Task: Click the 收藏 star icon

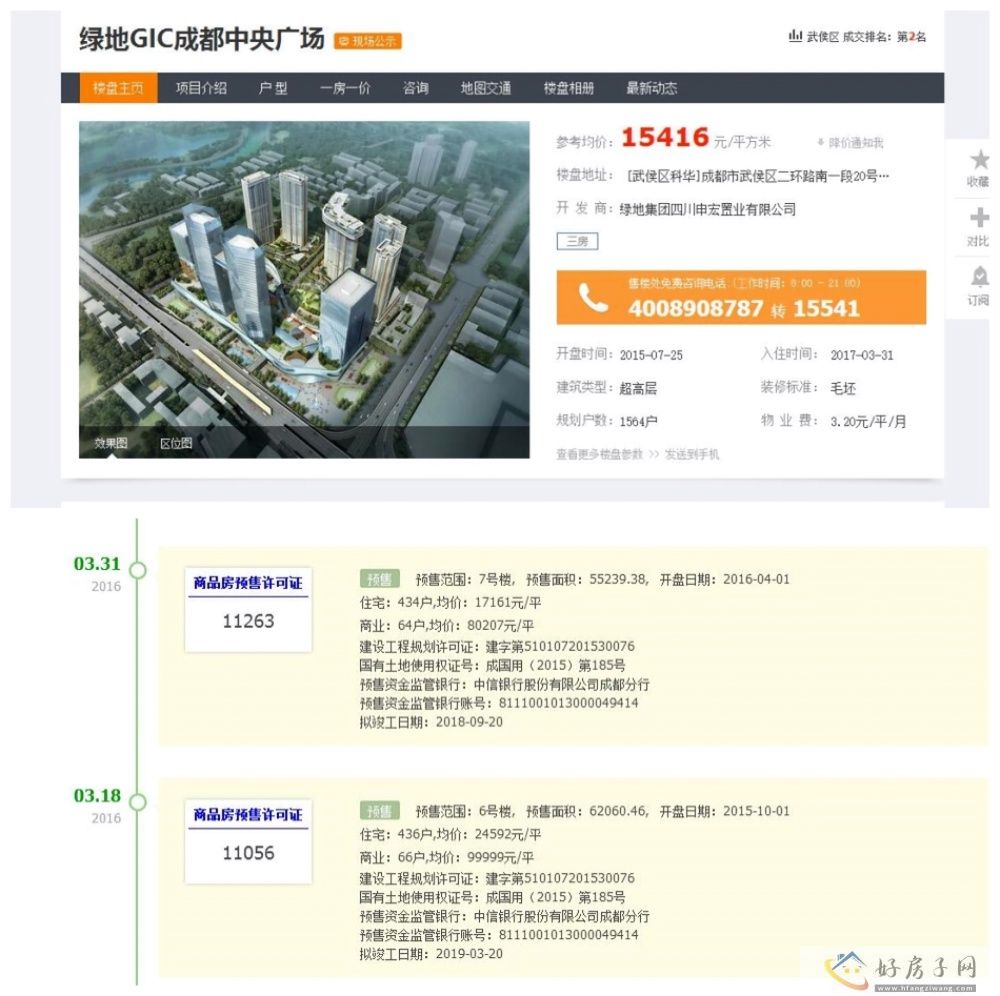Action: pyautogui.click(x=979, y=160)
